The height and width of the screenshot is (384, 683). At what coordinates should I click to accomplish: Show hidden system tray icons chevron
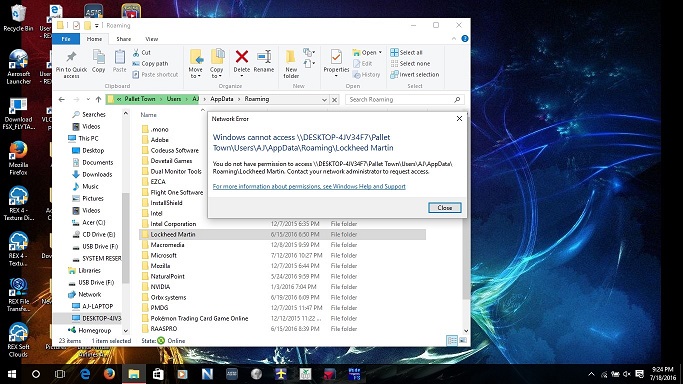coord(591,374)
